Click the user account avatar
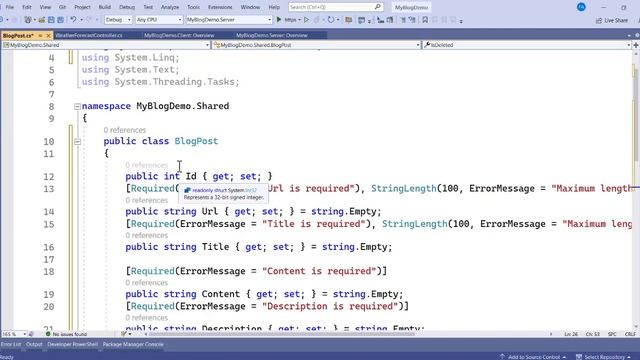640x360 pixels. 581,7
